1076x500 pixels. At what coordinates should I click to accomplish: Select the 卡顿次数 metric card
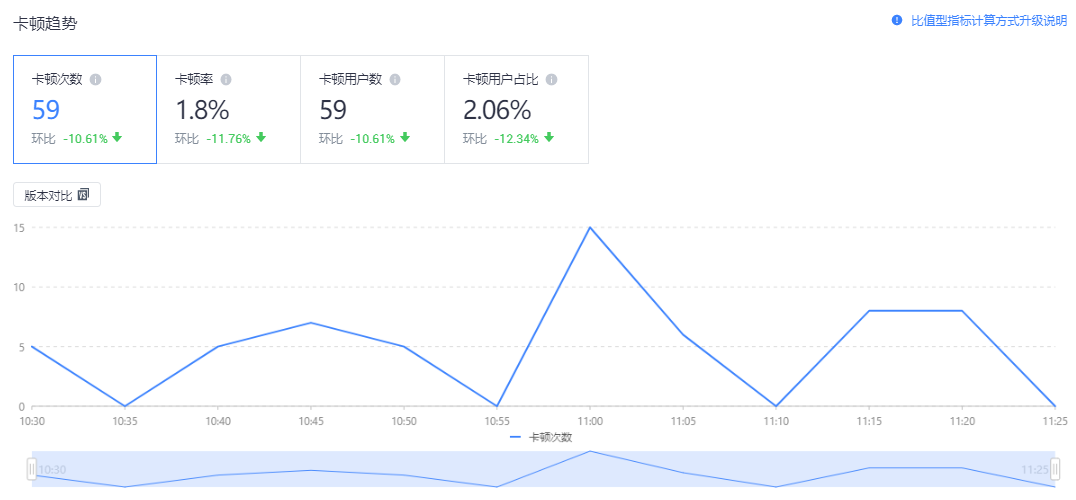point(85,110)
